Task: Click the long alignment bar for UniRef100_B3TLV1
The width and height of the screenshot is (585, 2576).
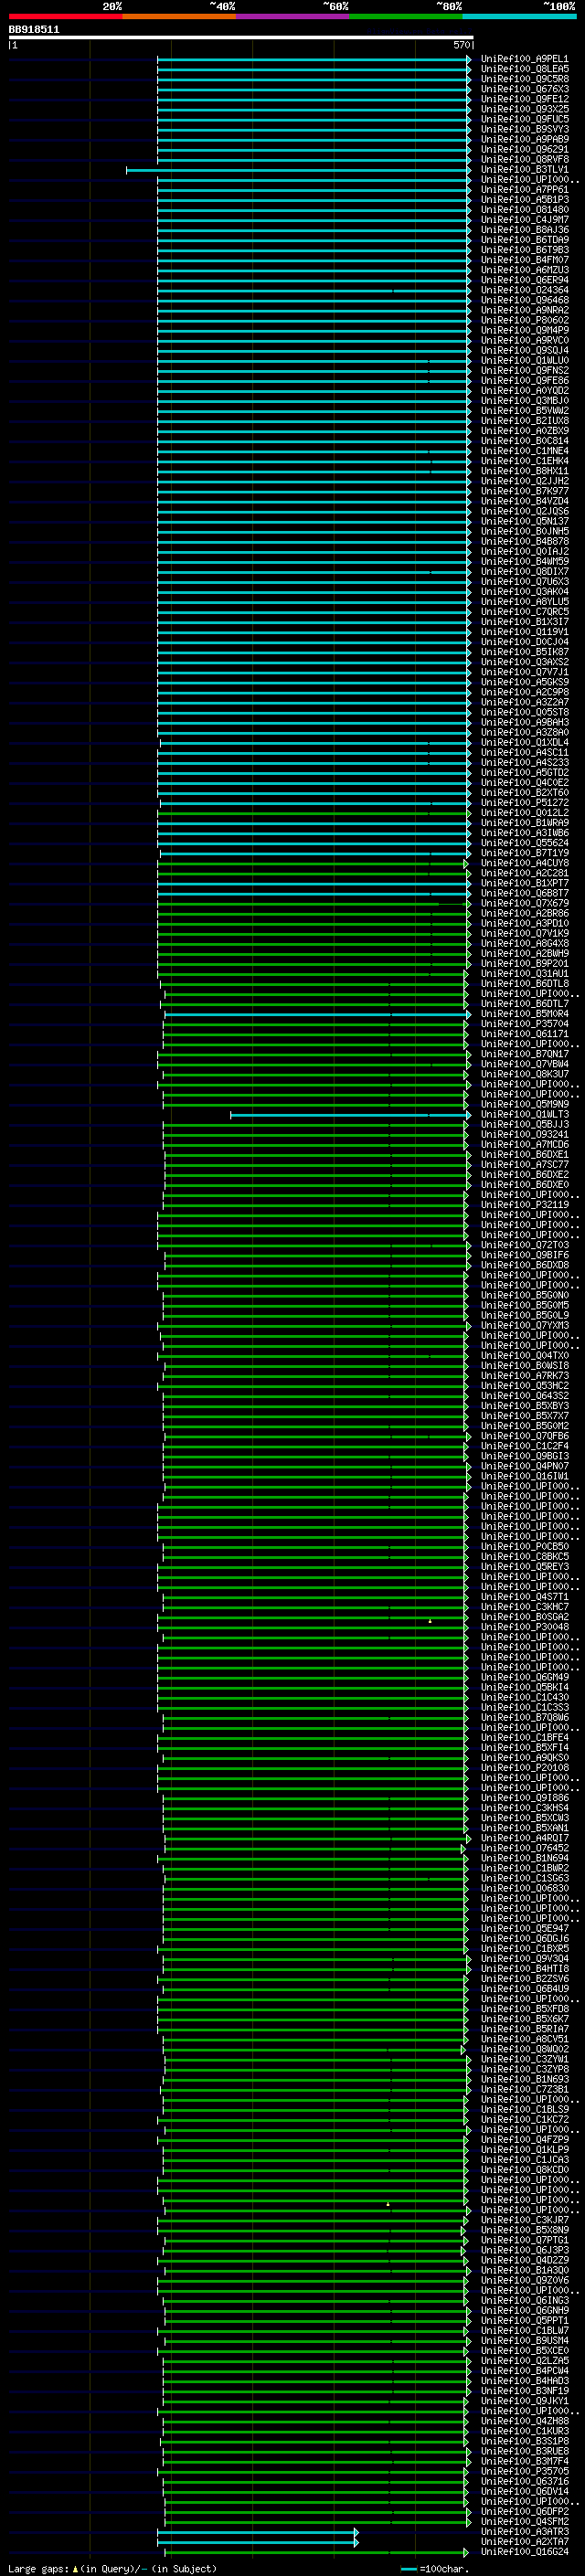Action: point(298,170)
